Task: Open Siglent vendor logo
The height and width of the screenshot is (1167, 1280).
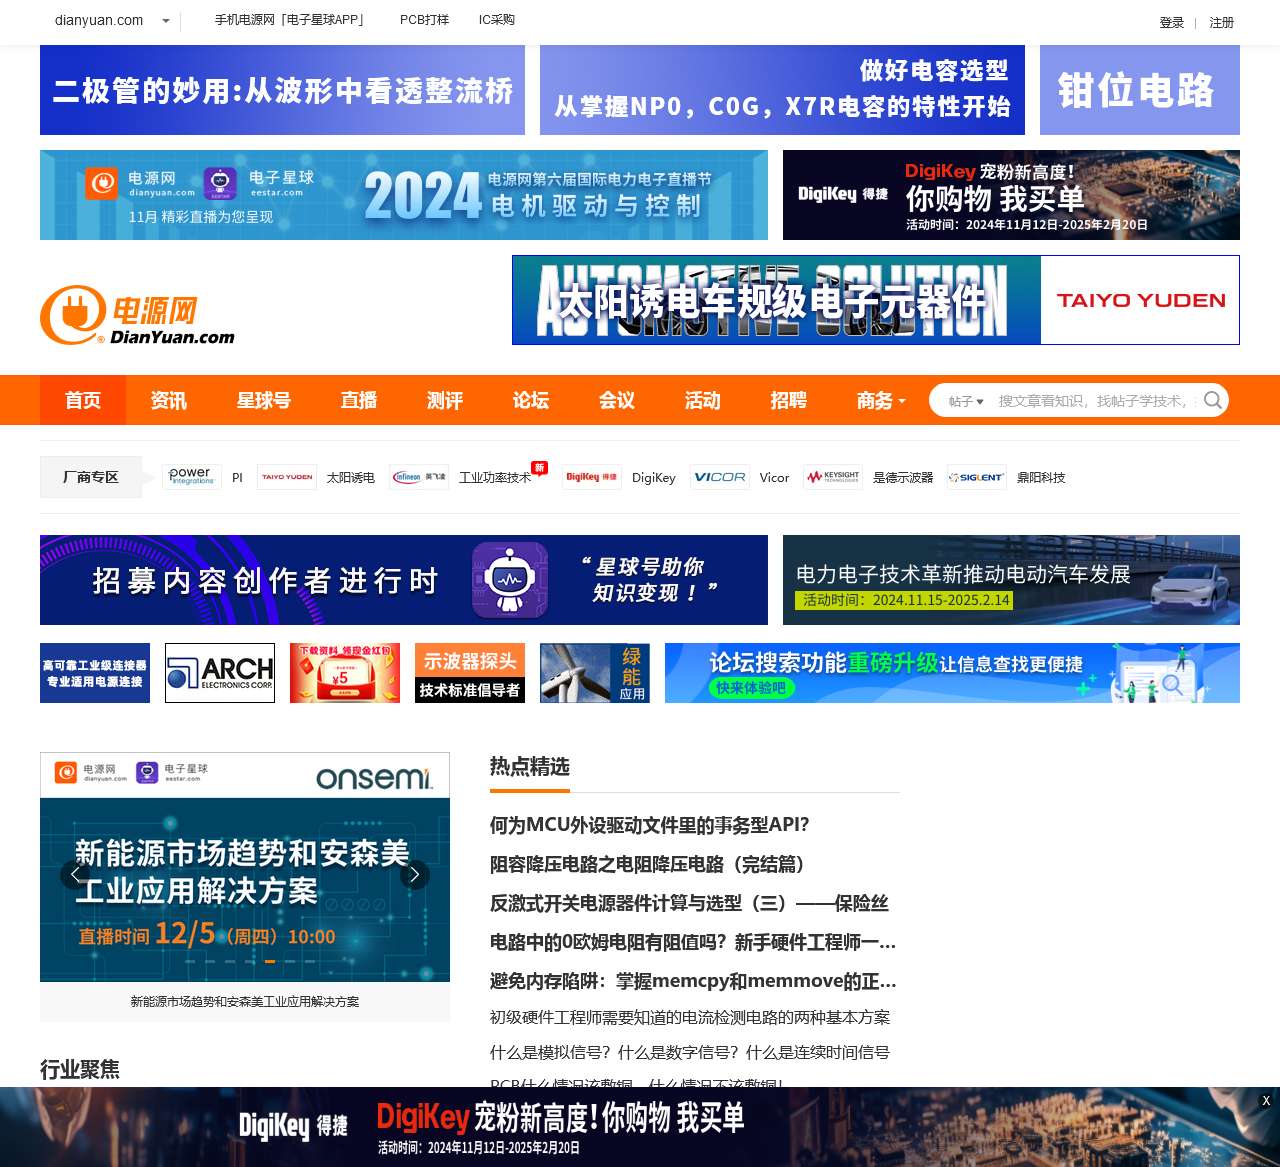Action: click(x=977, y=477)
